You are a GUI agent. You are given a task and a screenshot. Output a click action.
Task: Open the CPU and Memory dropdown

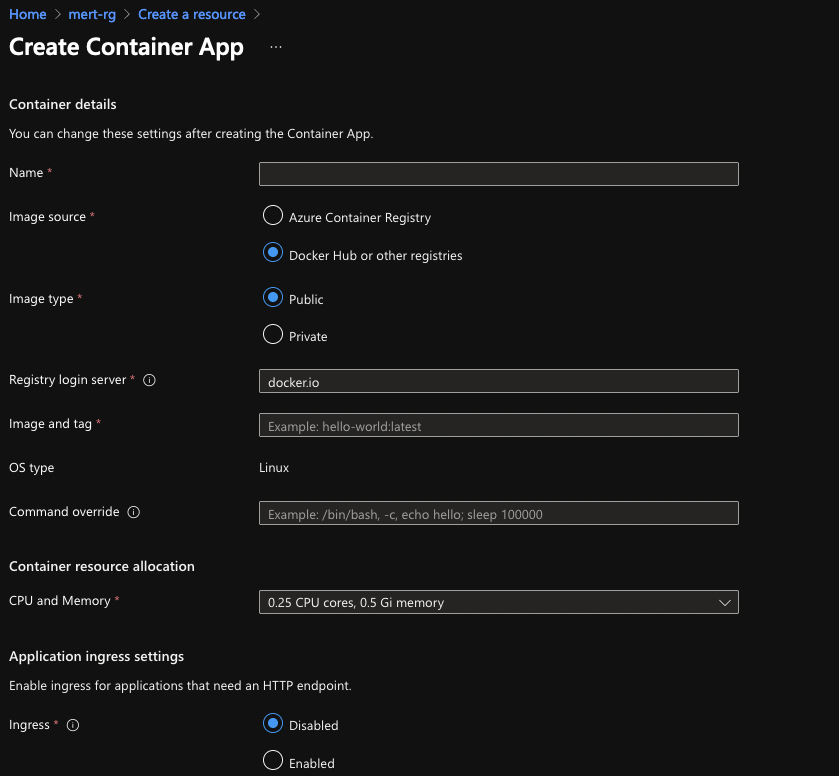(x=499, y=602)
